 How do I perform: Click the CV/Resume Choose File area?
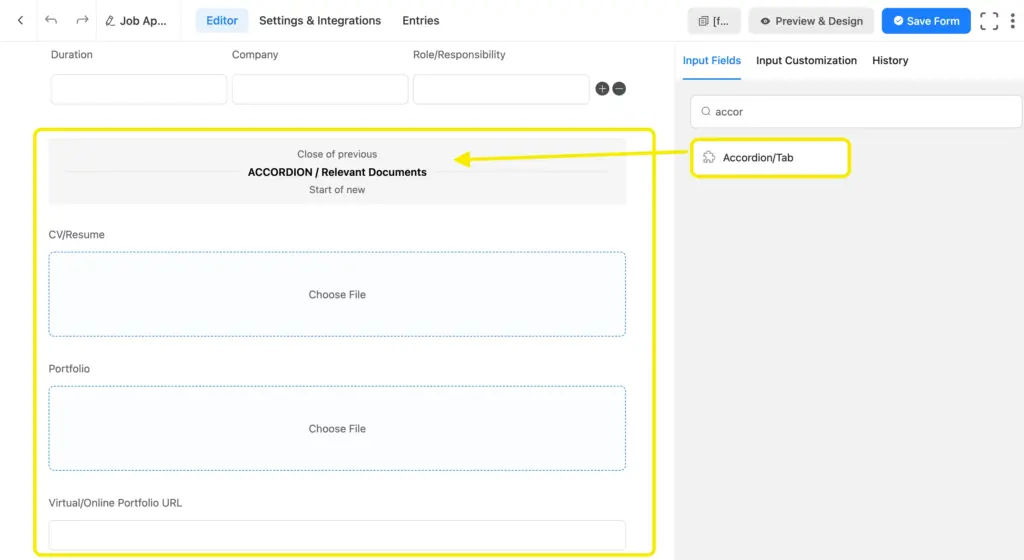pos(337,294)
